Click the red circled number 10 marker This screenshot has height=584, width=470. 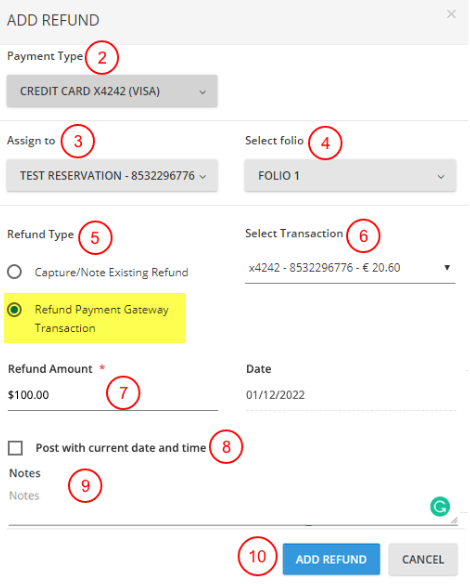pos(257,556)
